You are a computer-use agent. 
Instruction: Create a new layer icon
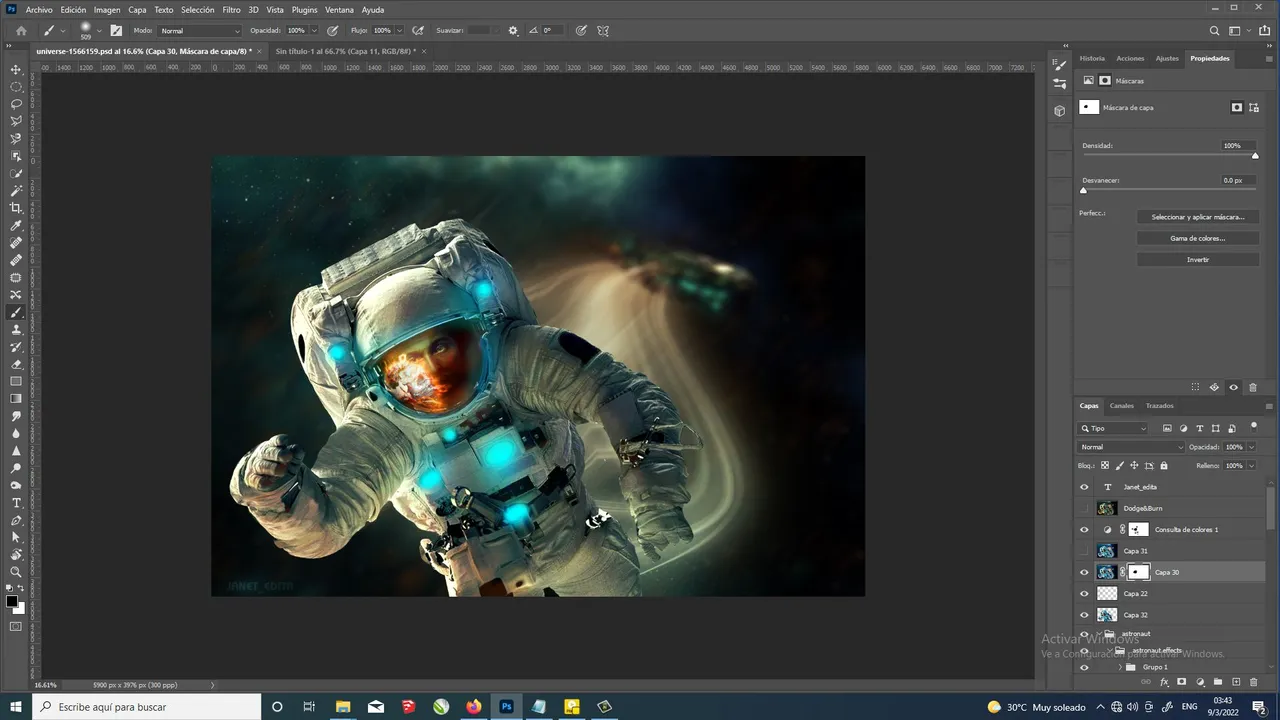pos(1236,682)
